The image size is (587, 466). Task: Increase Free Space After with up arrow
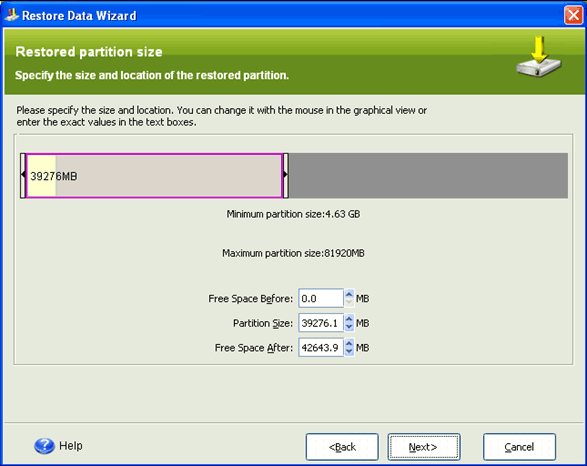click(x=349, y=343)
